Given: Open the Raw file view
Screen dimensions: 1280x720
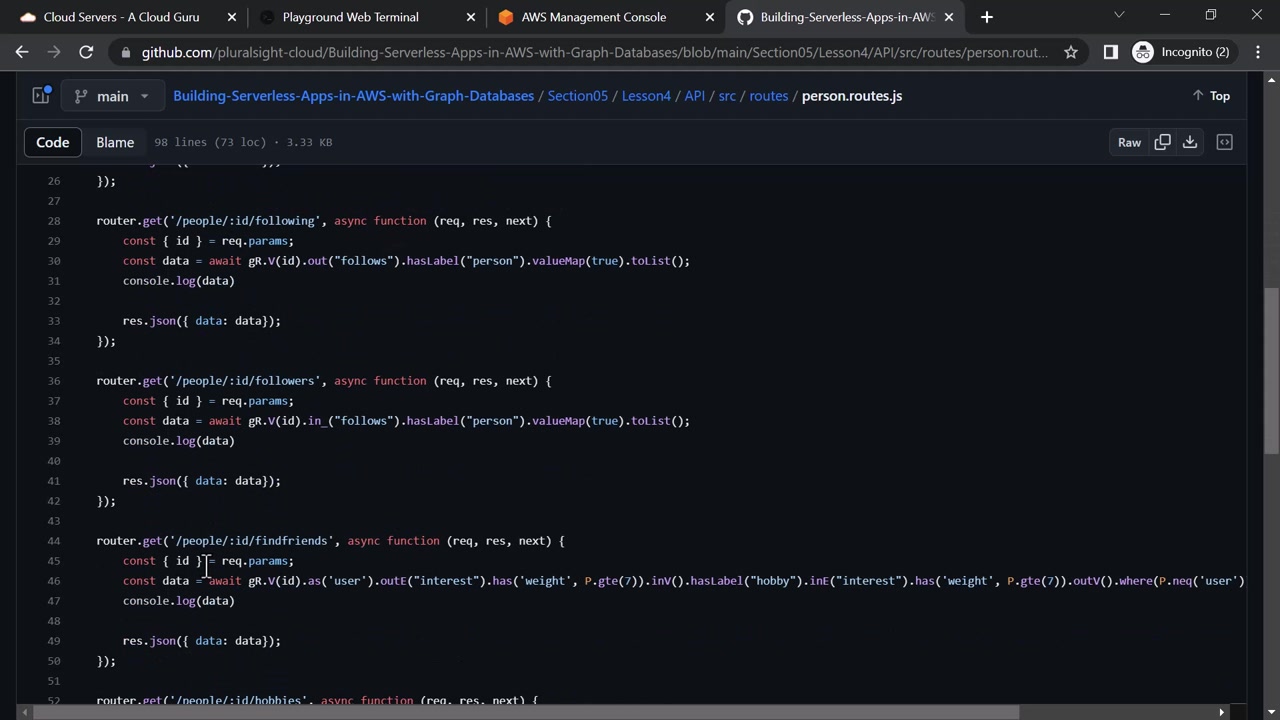Looking at the screenshot, I should (x=1129, y=142).
